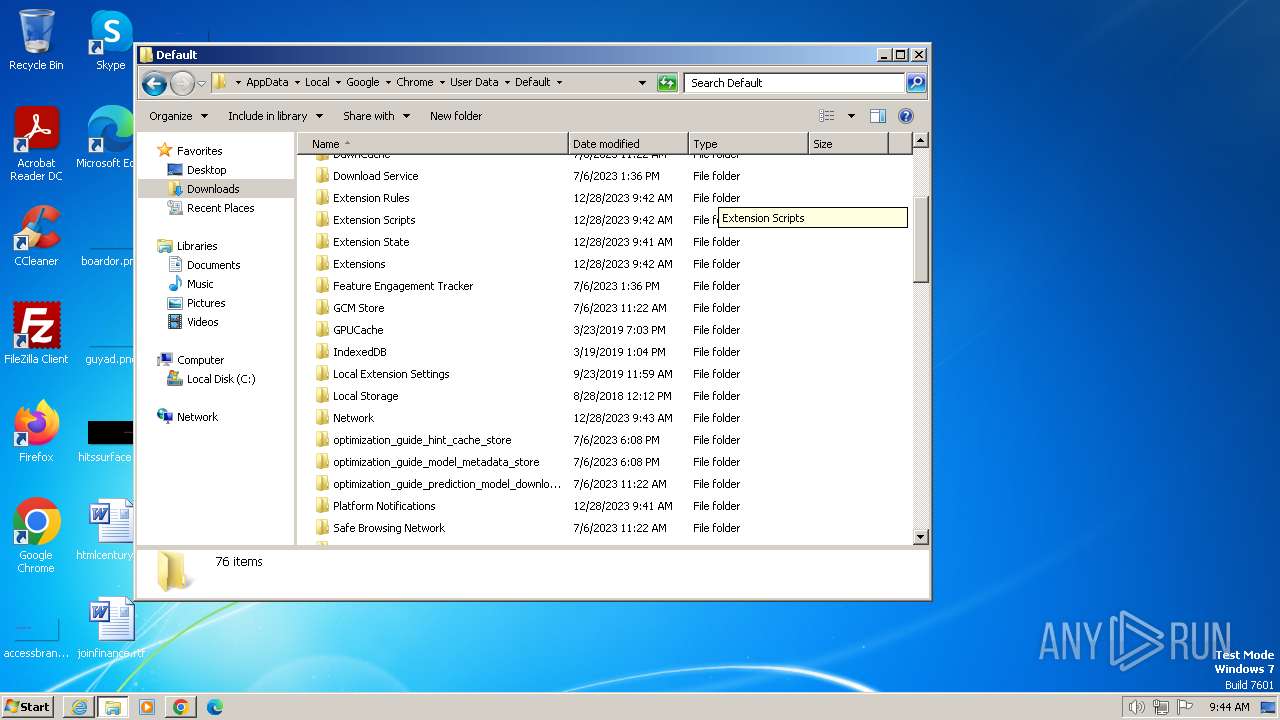Open Microsoft Edge on the taskbar

click(x=214, y=707)
